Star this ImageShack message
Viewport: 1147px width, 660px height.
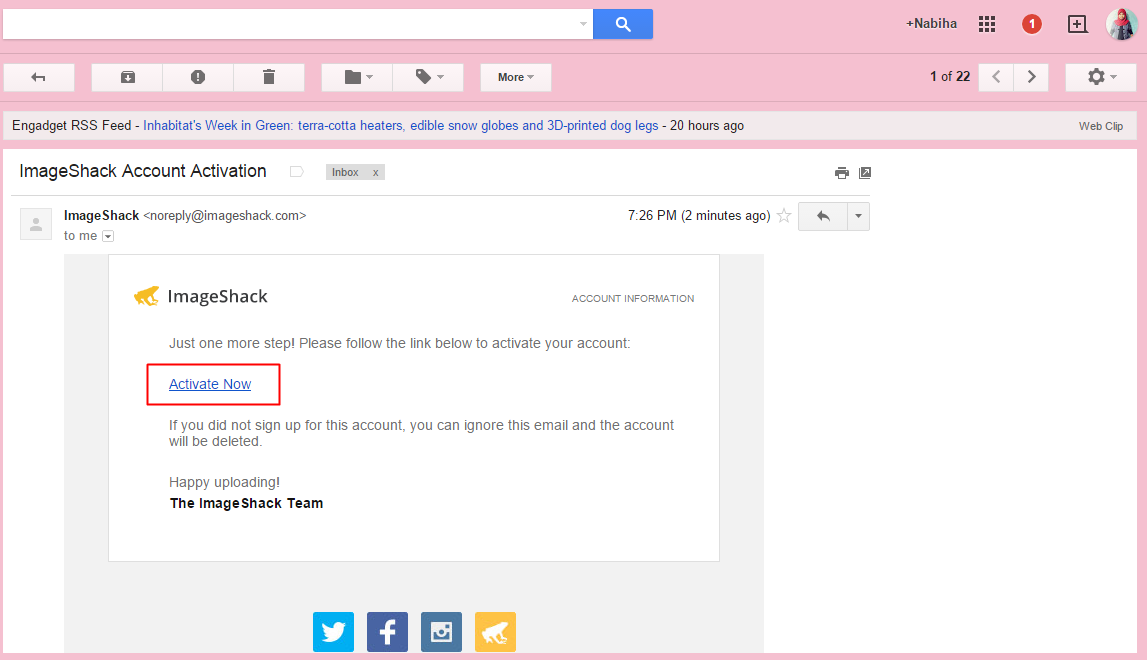pos(784,216)
